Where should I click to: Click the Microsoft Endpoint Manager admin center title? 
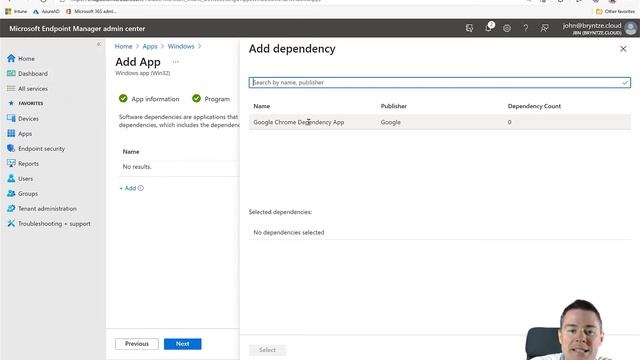coord(77,29)
